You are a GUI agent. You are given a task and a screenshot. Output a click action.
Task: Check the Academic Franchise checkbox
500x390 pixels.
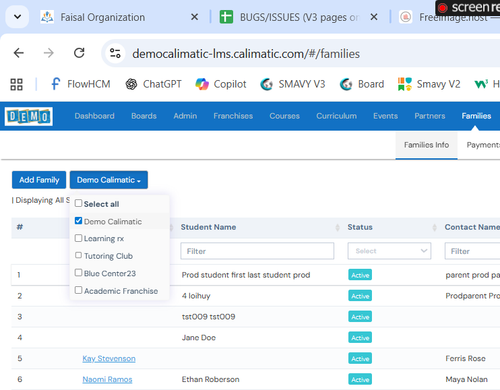78,290
